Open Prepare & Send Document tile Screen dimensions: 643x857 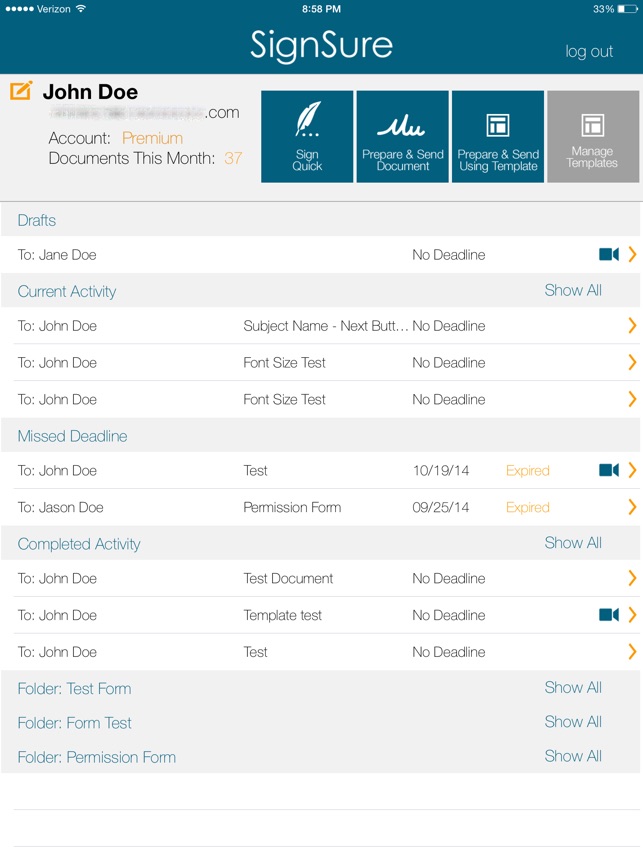pyautogui.click(x=402, y=137)
